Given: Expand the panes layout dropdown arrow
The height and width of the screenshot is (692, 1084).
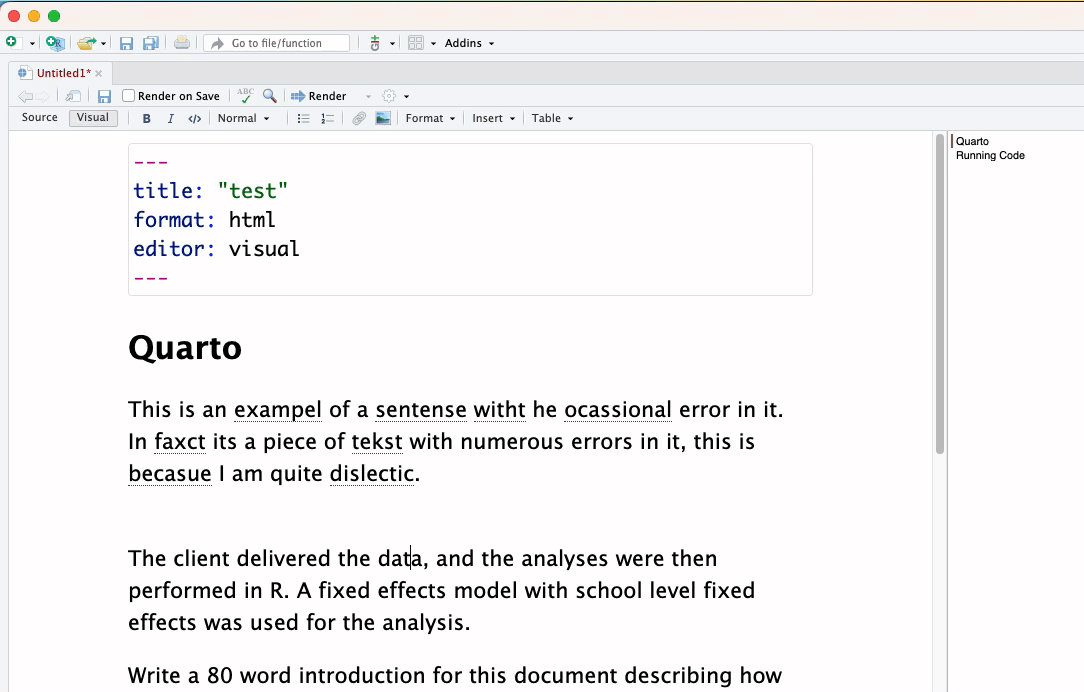Looking at the screenshot, I should (x=433, y=44).
